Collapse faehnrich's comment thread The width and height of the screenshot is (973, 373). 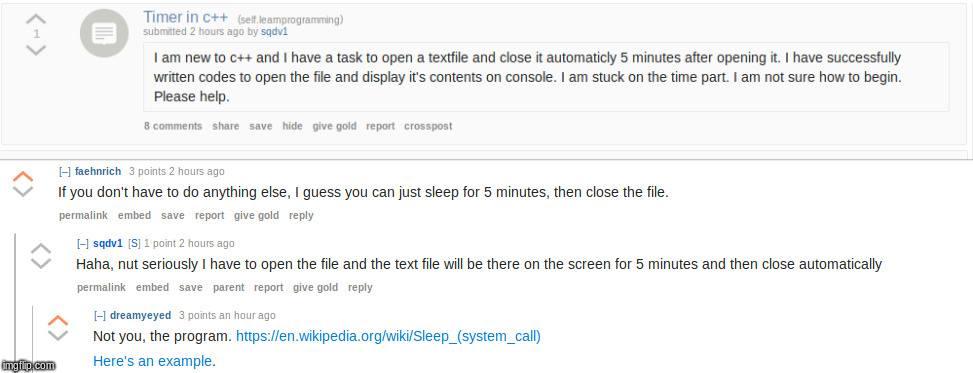[65, 171]
